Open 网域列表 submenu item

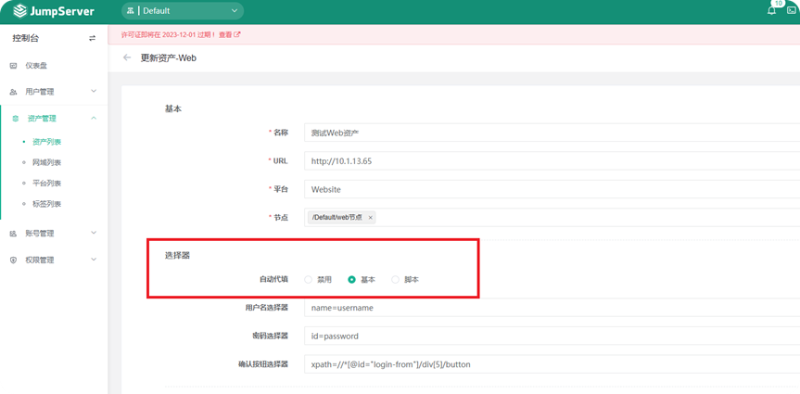point(46,162)
